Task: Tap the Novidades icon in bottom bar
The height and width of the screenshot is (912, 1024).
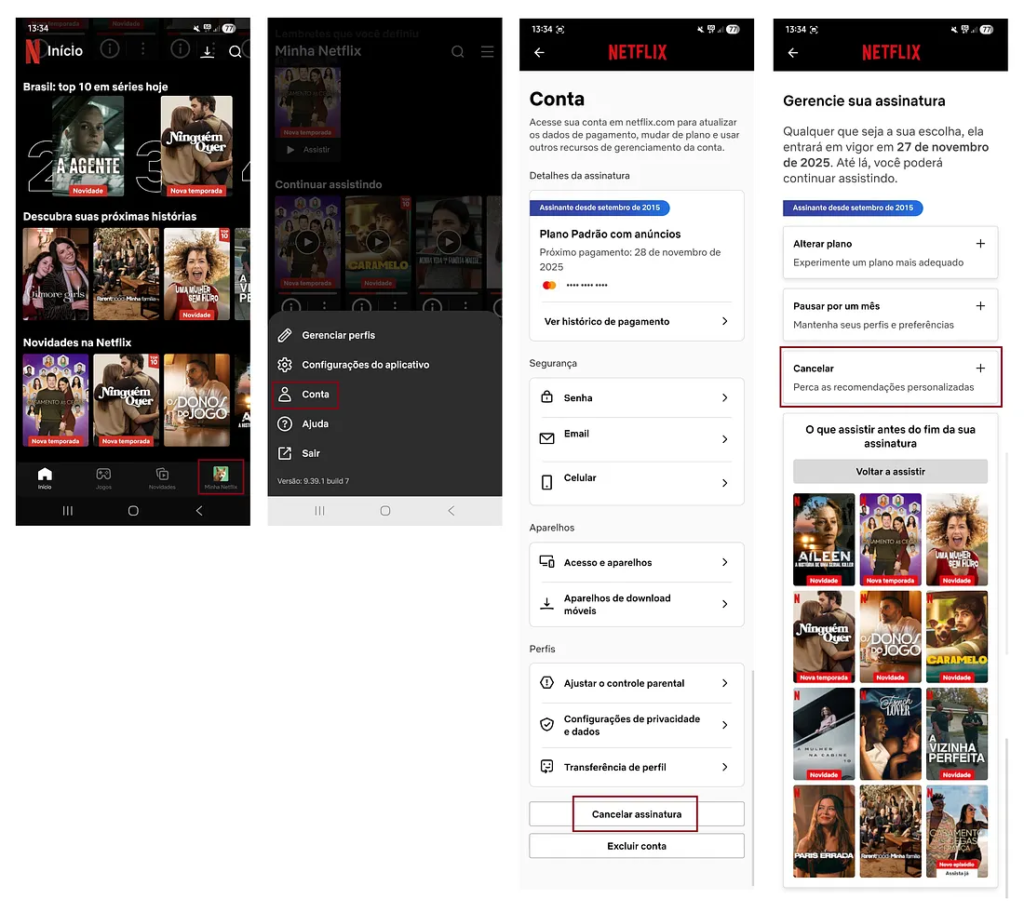Action: (x=162, y=476)
